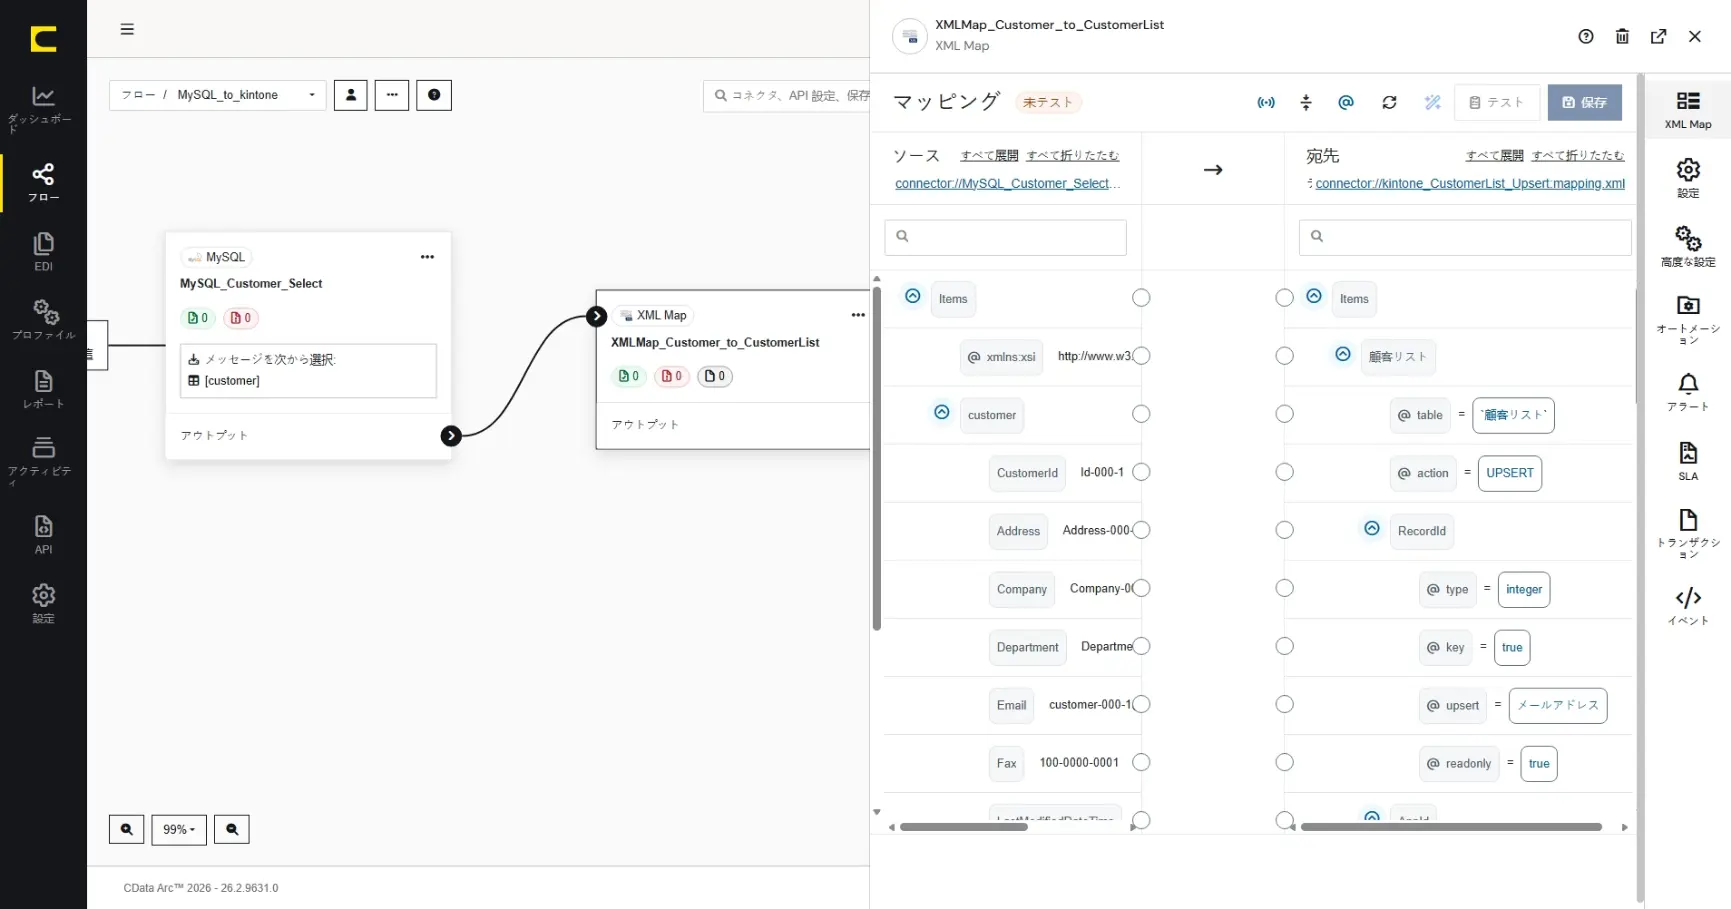Open the connector://MySQL_Customer_Select source link
This screenshot has height=909, width=1731.
(1007, 184)
